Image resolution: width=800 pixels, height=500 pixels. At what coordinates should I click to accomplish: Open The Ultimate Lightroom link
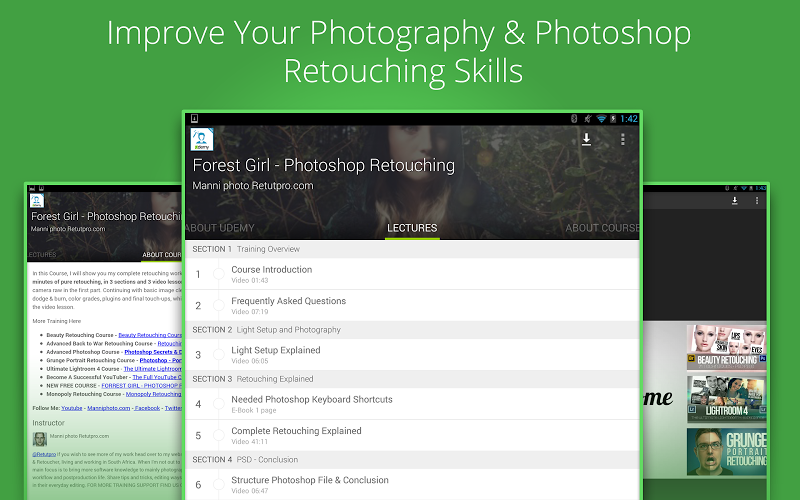pyautogui.click(x=153, y=369)
